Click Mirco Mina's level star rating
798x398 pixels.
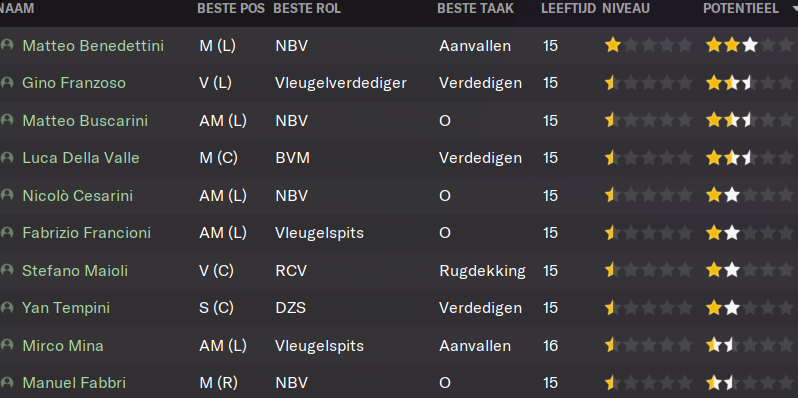[x=649, y=346]
